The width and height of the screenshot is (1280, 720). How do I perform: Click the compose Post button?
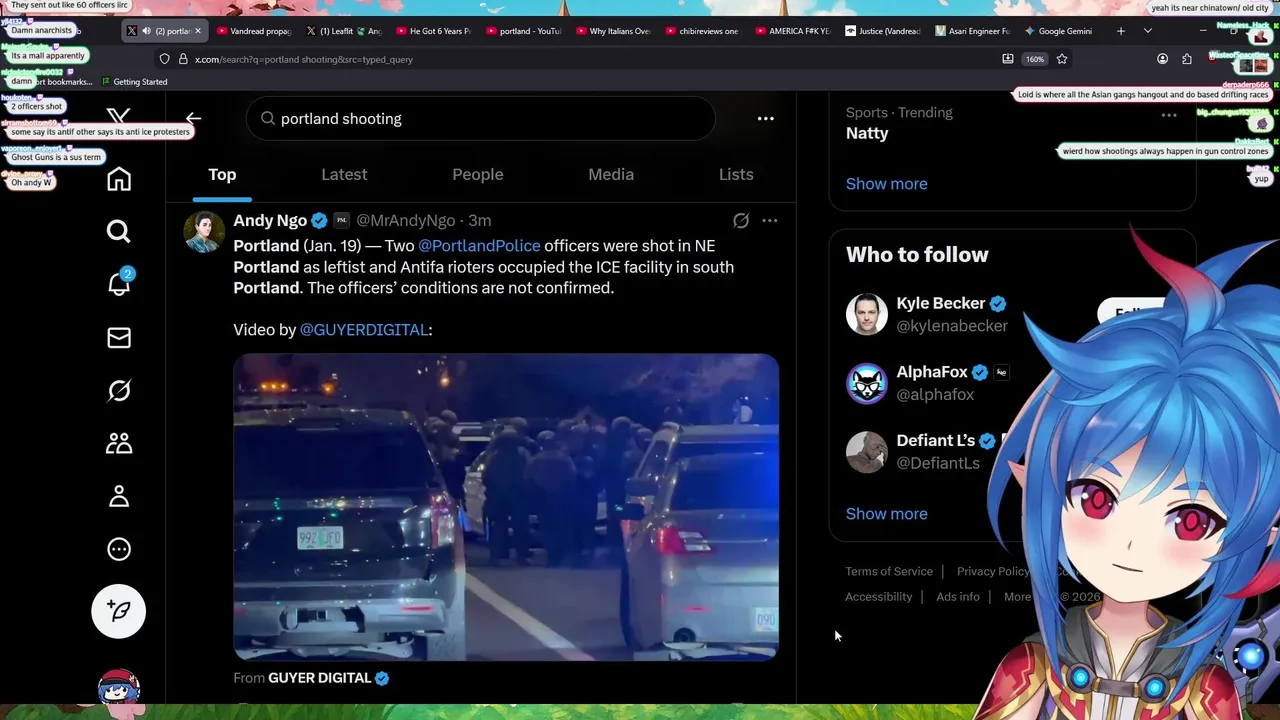(119, 611)
